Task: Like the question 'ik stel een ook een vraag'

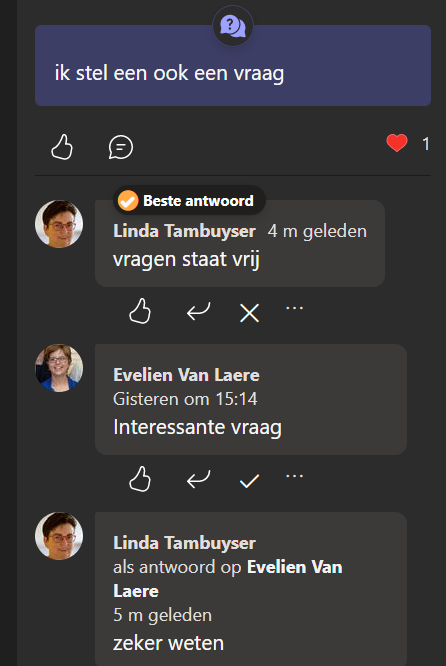Action: [x=62, y=147]
